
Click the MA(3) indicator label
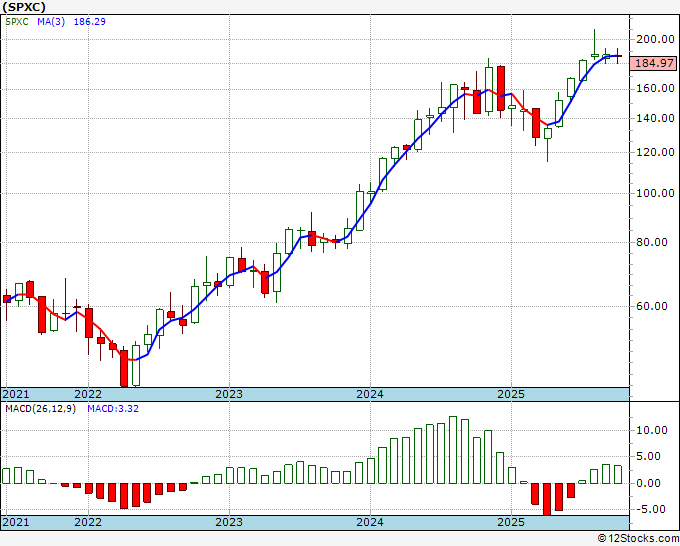coord(51,22)
